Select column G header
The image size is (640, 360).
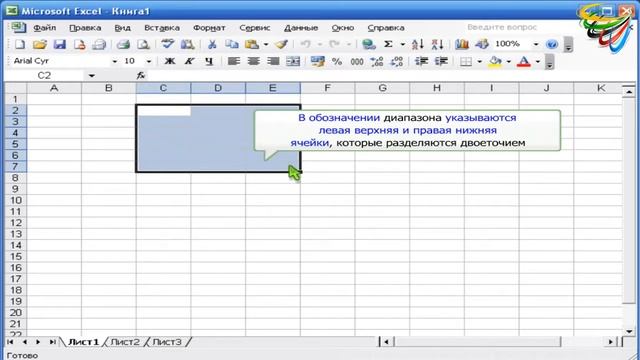click(382, 88)
